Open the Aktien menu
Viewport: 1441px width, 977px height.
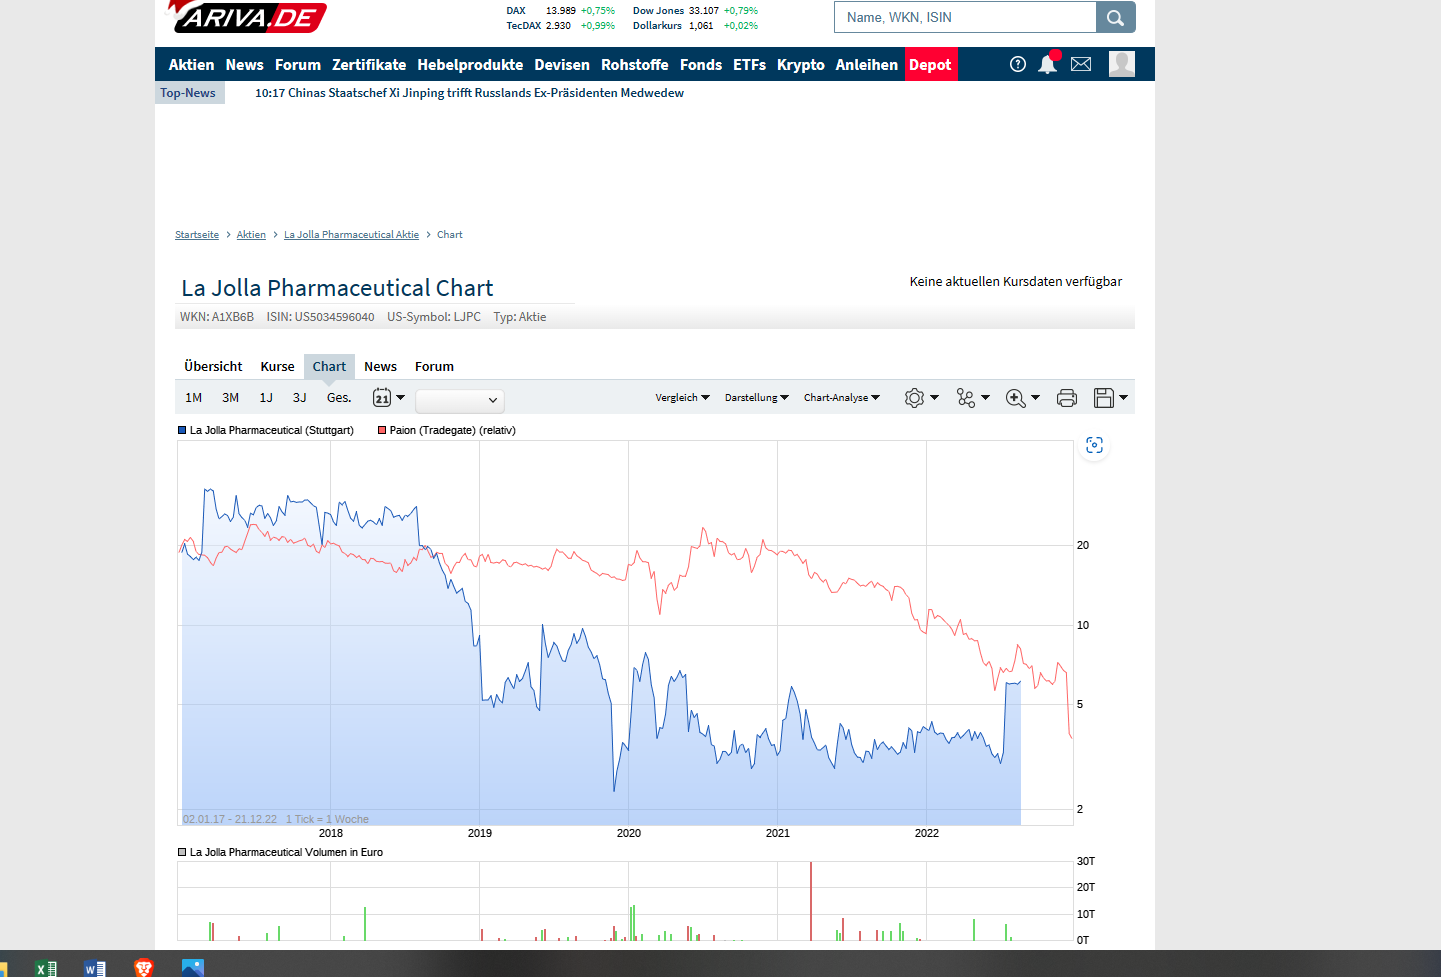[x=191, y=65]
